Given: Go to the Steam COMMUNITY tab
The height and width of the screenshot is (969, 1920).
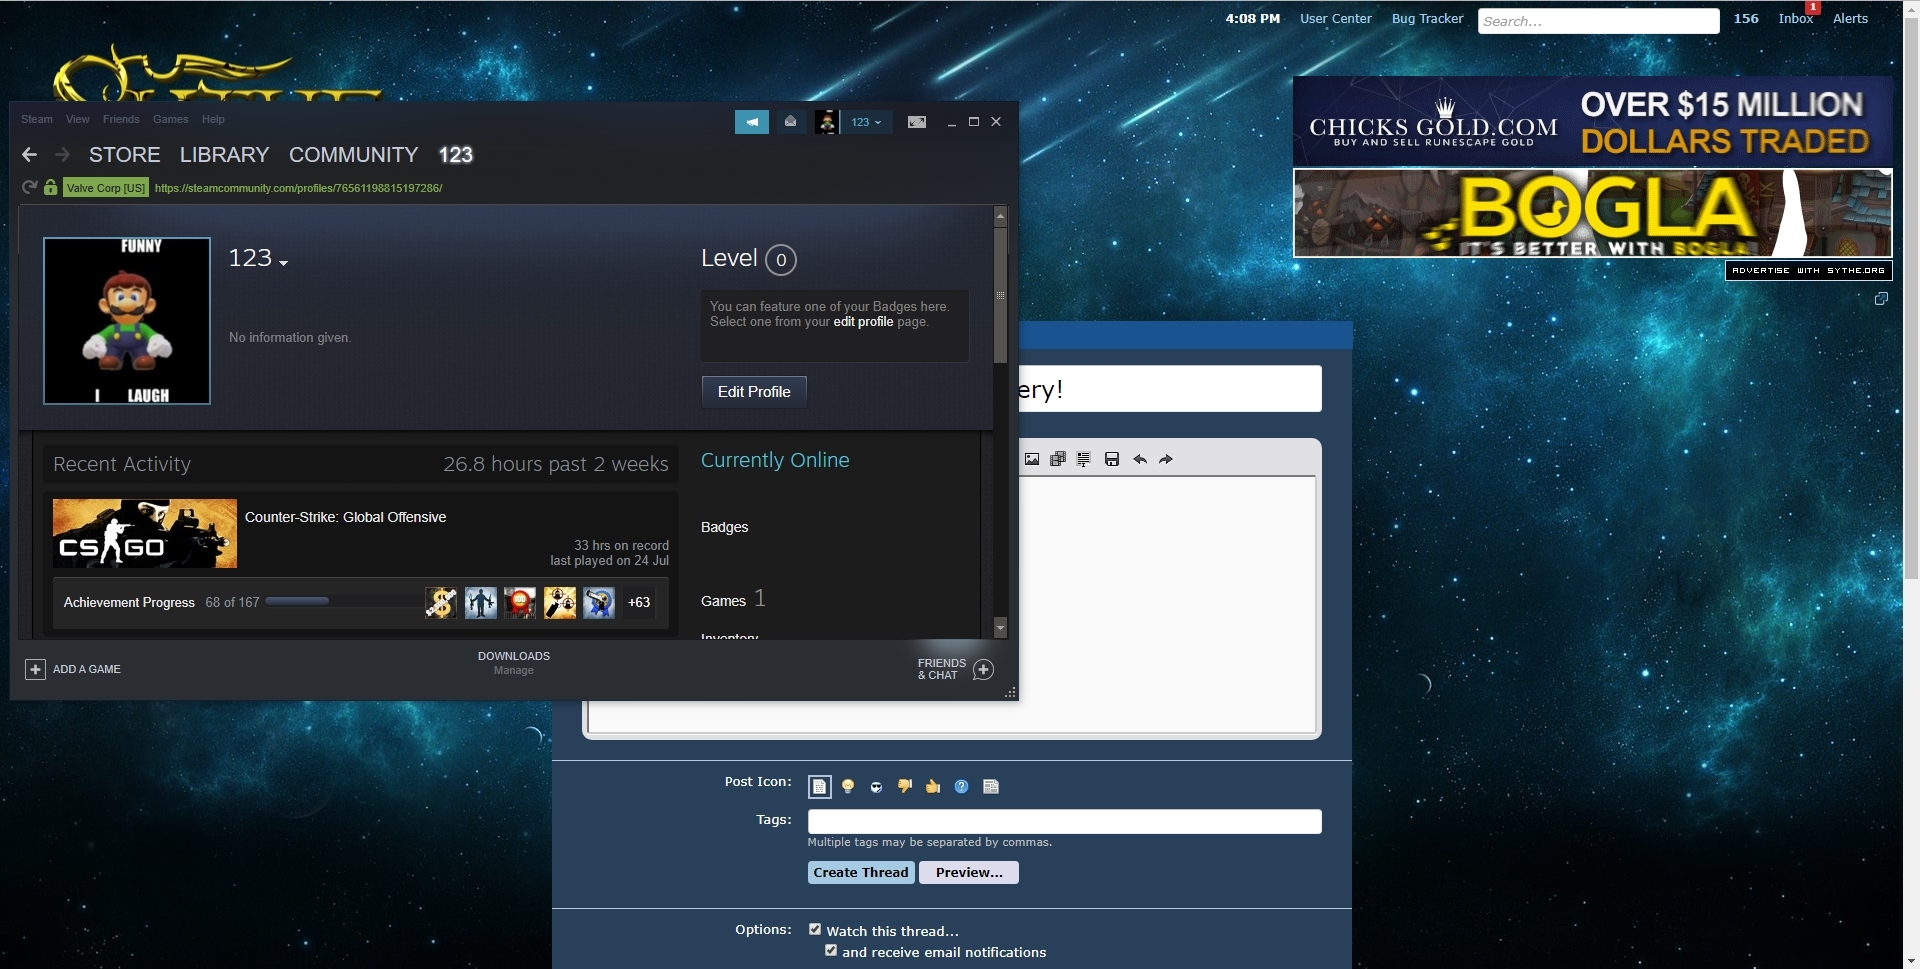Looking at the screenshot, I should (x=354, y=155).
